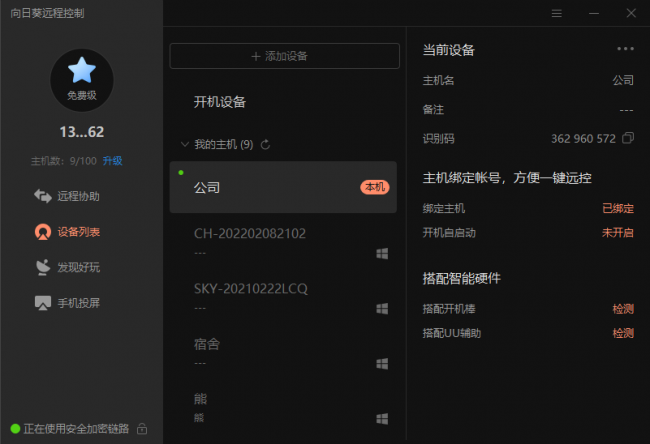Click the 添加设备 button
Image resolution: width=650 pixels, height=444 pixels.
pos(284,56)
